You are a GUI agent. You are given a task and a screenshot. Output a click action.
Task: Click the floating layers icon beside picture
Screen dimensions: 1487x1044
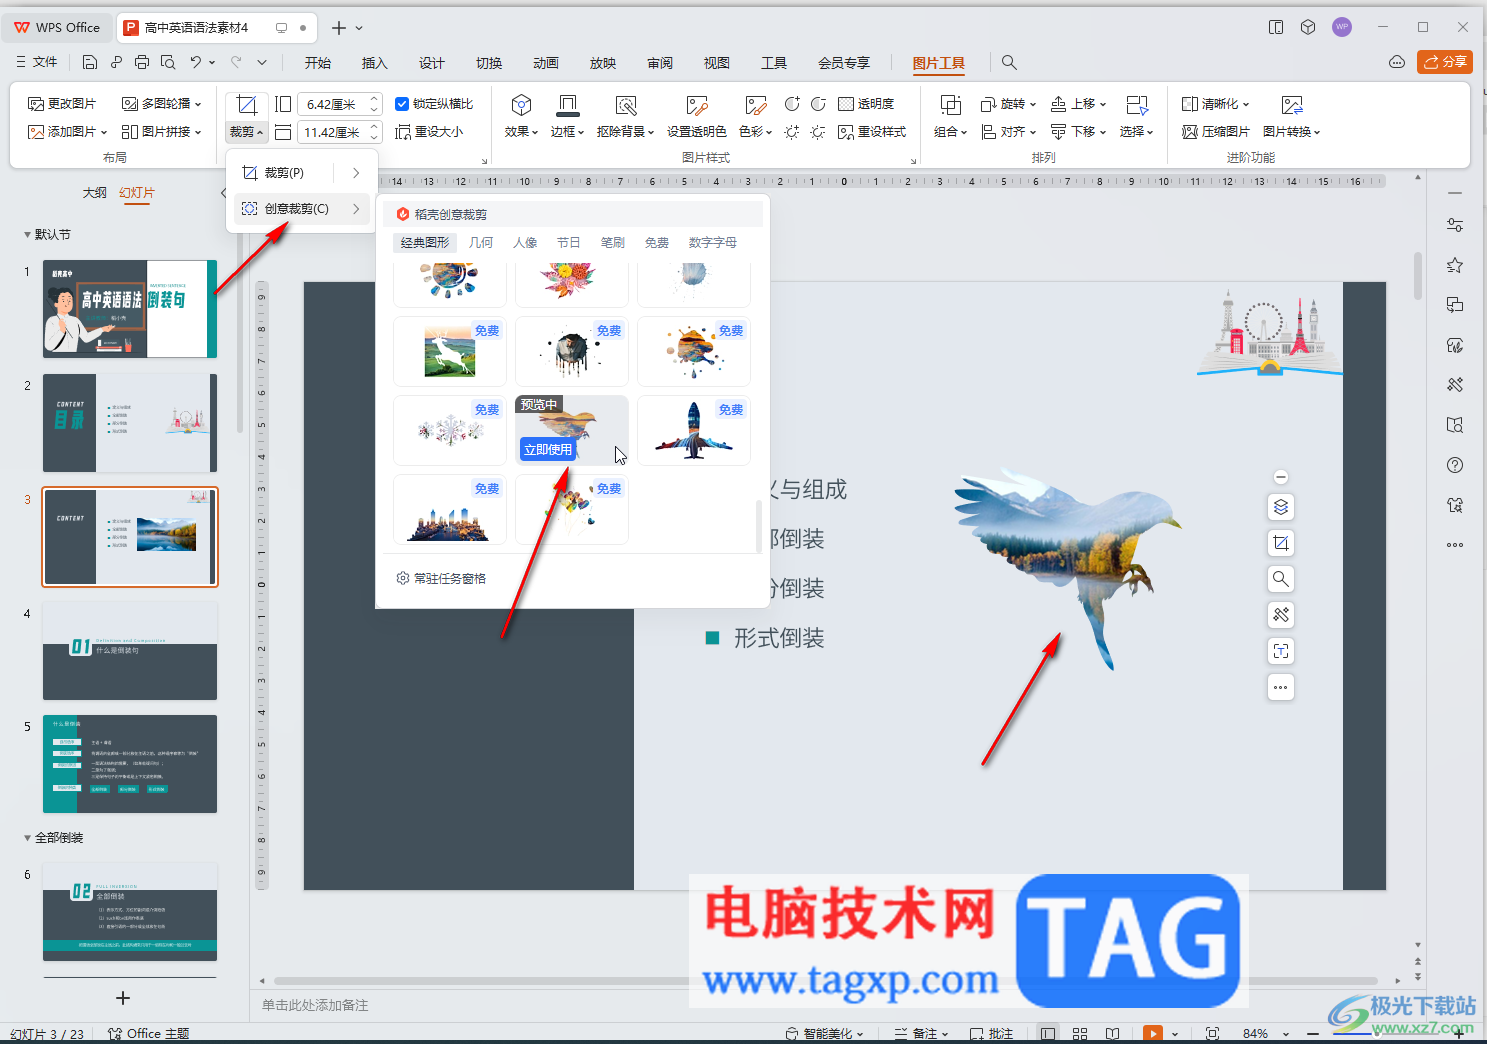(1281, 507)
